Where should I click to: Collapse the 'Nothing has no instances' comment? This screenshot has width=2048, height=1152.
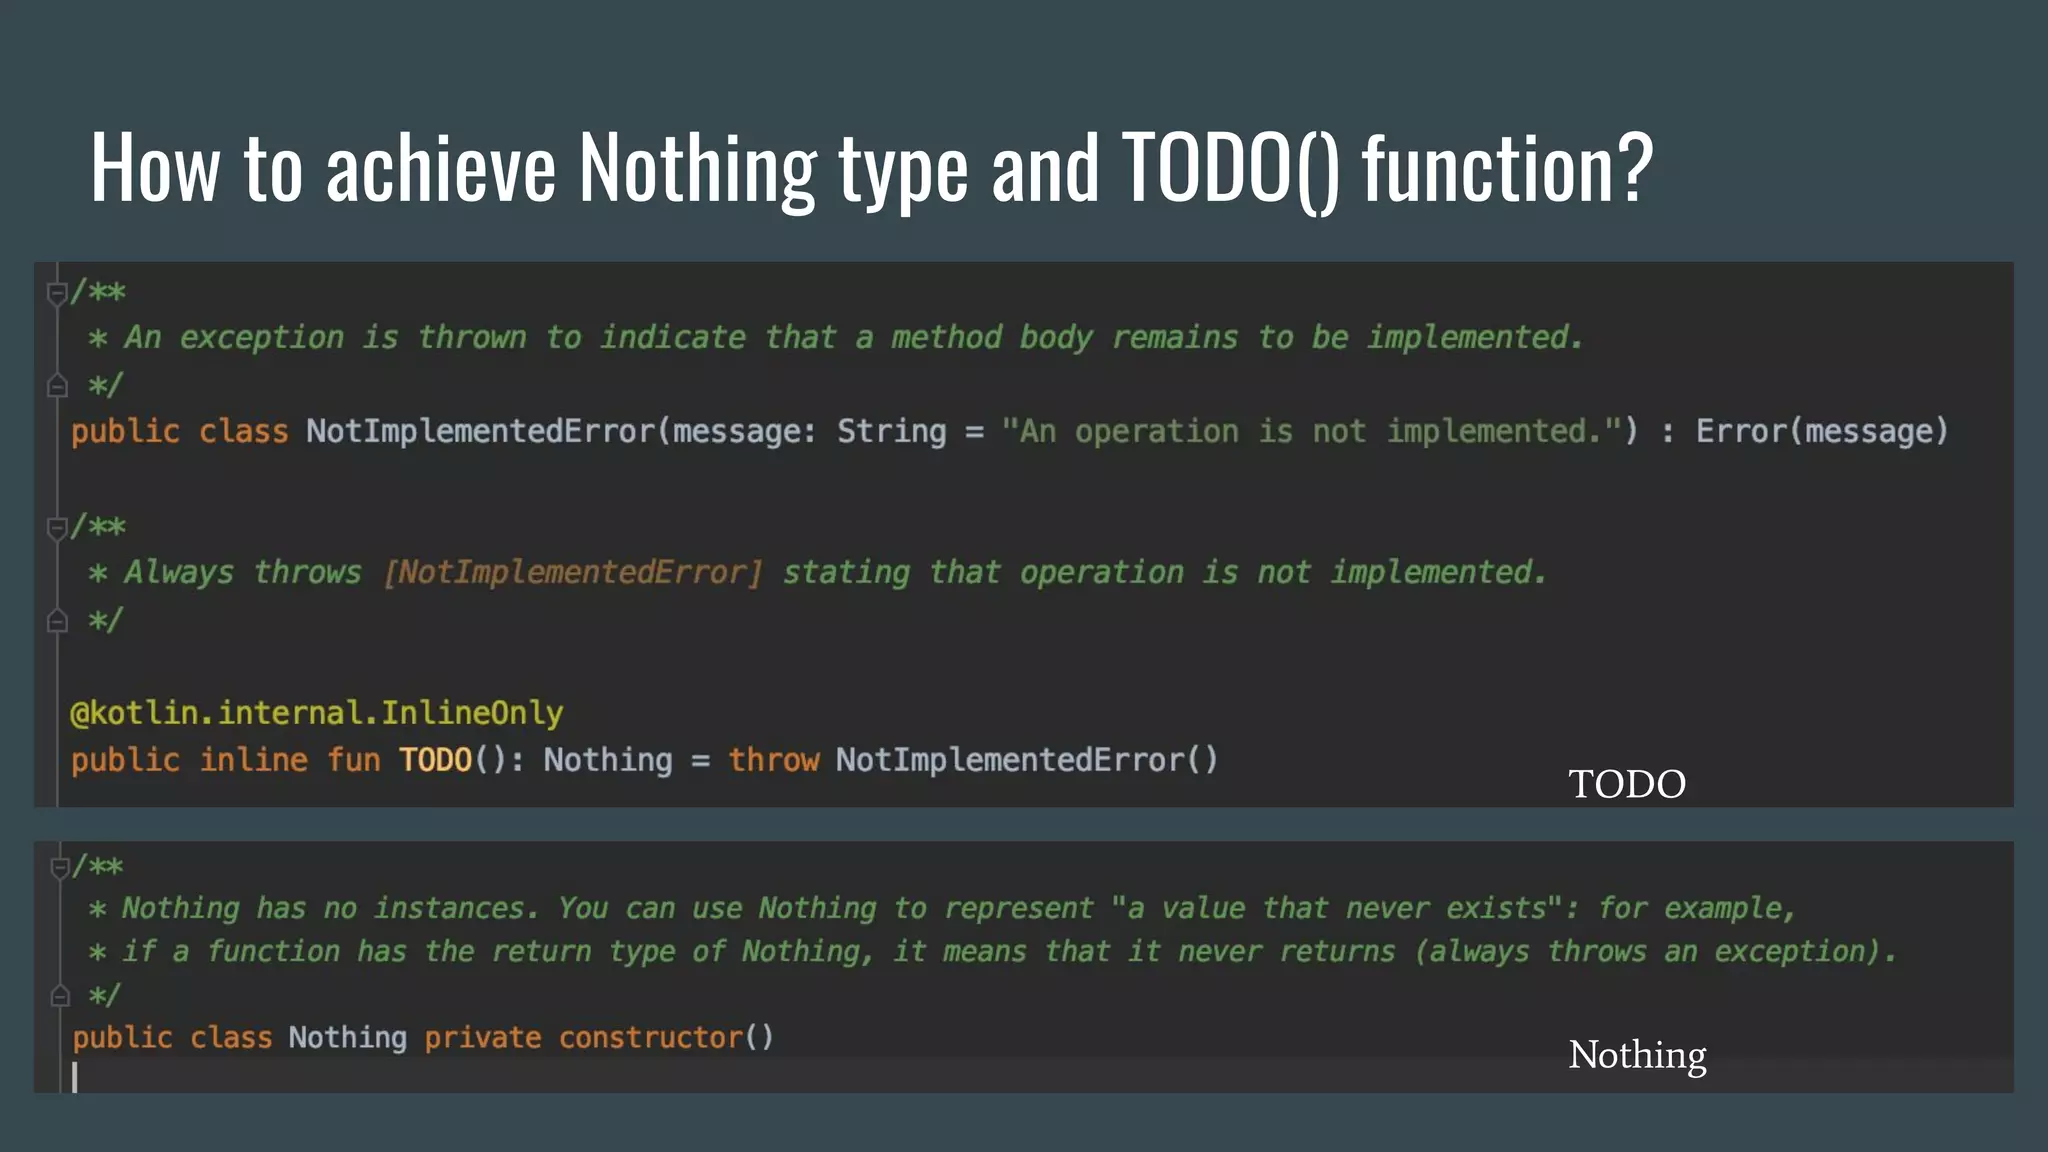click(x=60, y=866)
